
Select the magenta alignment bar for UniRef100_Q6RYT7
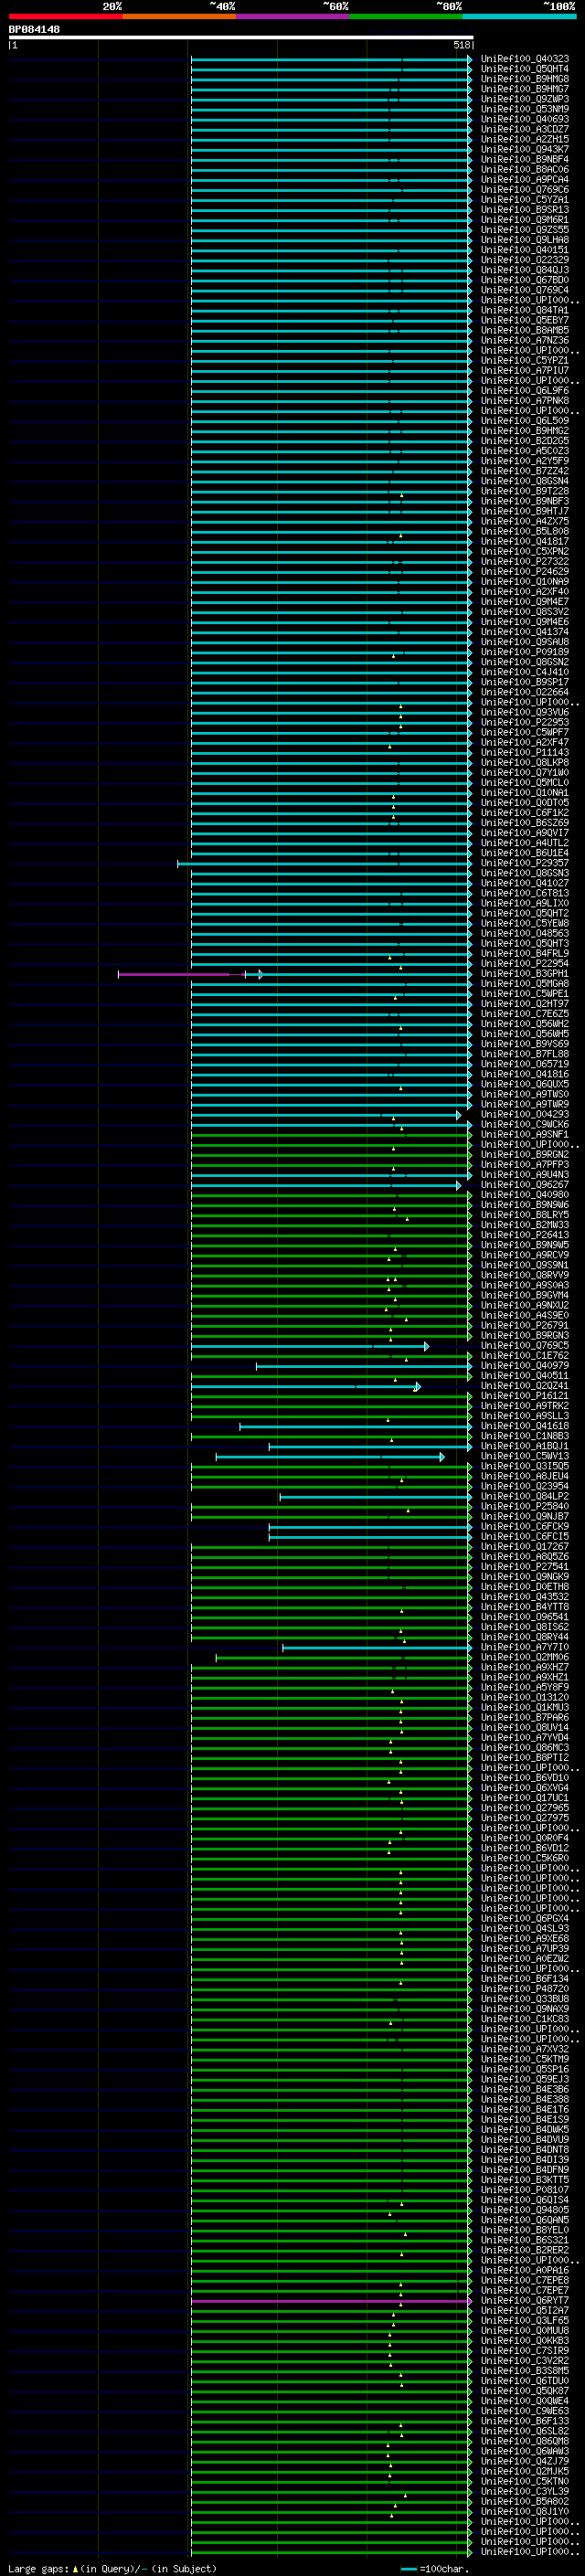click(331, 2301)
